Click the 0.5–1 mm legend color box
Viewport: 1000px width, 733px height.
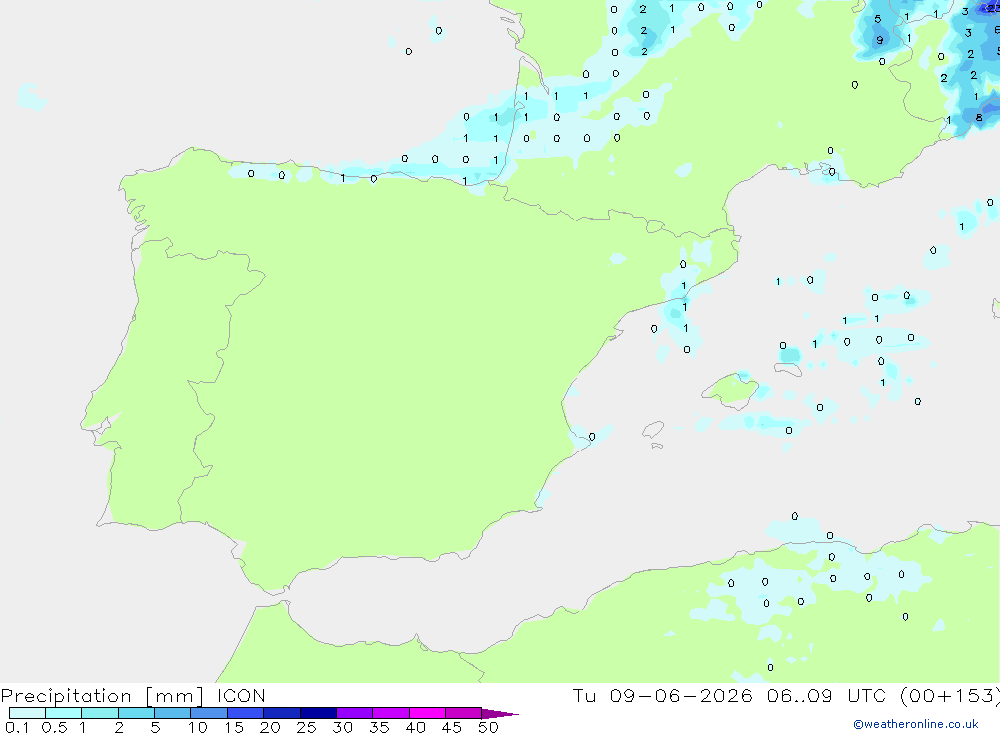pyautogui.click(x=63, y=713)
